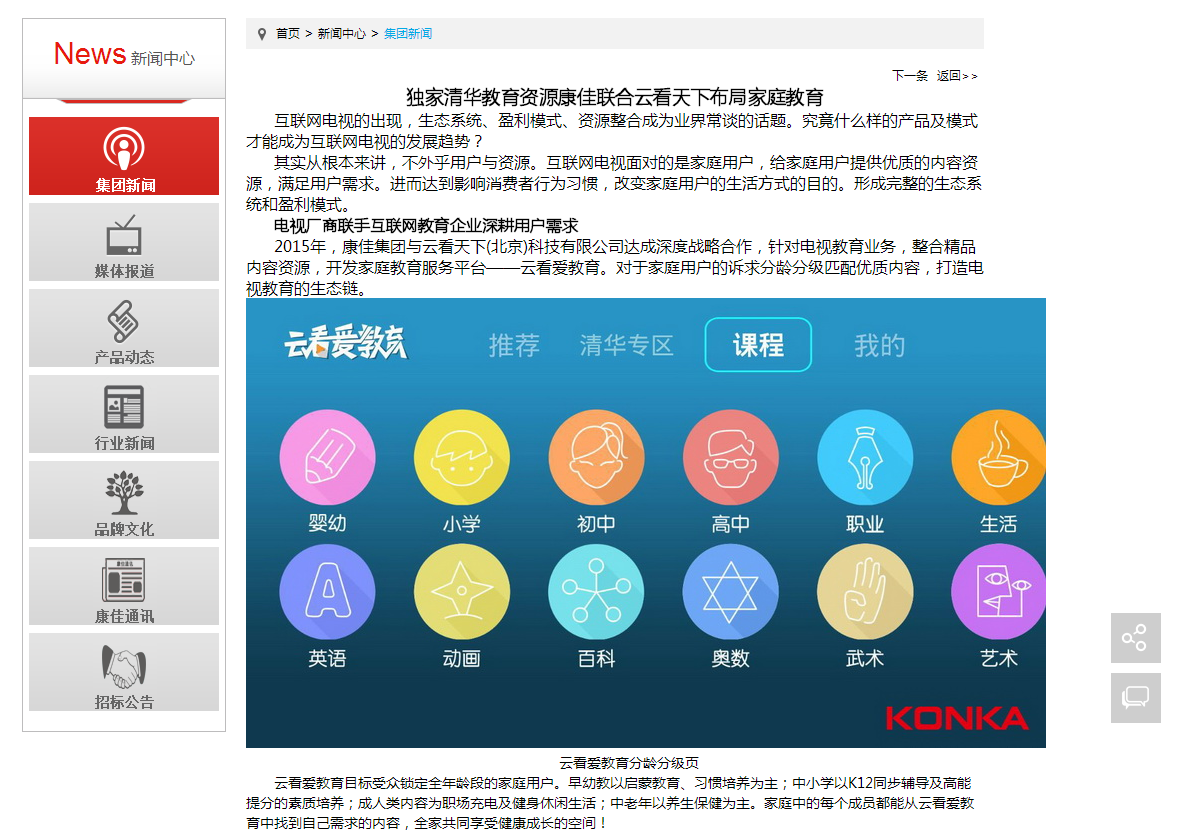
Task: Select the 武术 hand icon
Action: click(865, 592)
